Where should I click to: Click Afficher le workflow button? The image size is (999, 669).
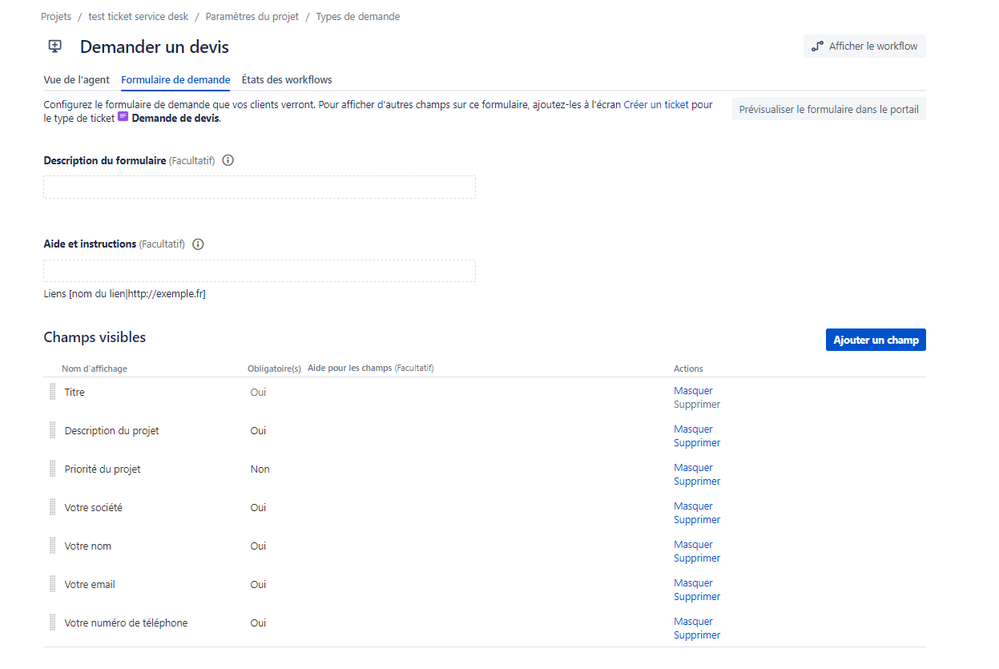pyautogui.click(x=864, y=46)
